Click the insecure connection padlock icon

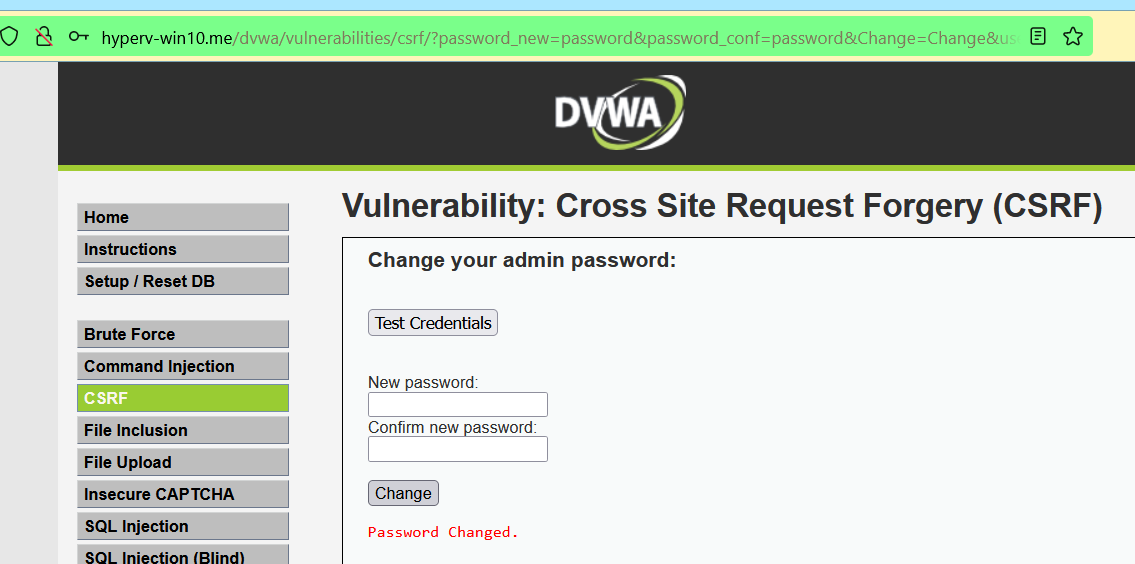pyautogui.click(x=43, y=37)
